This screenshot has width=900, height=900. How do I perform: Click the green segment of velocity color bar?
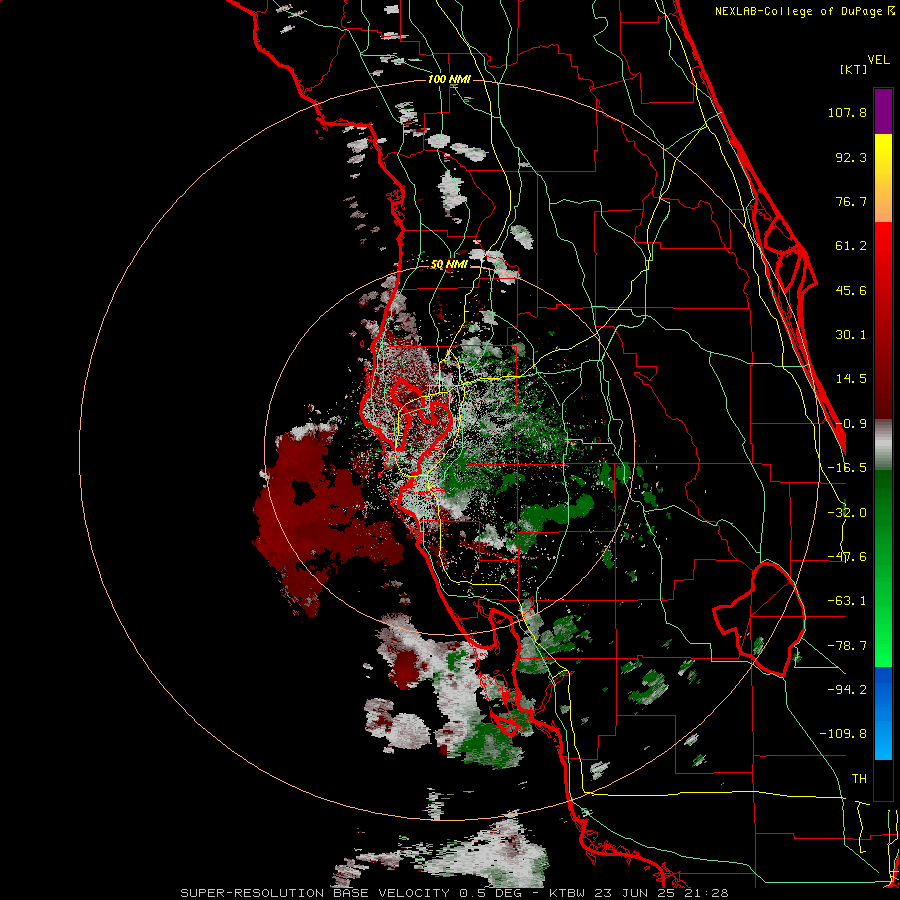883,568
